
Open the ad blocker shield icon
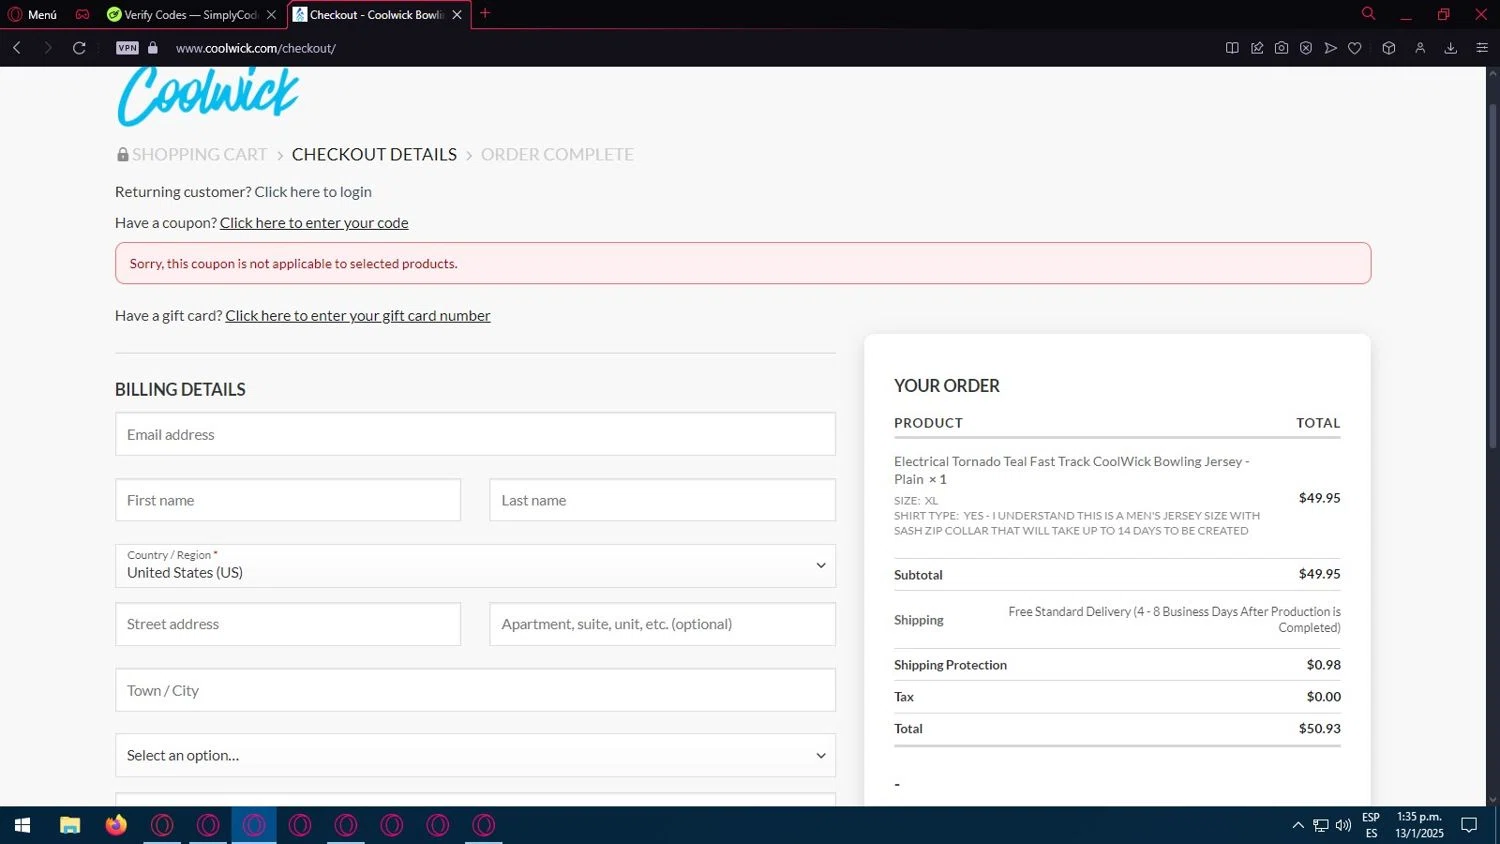pos(1306,48)
